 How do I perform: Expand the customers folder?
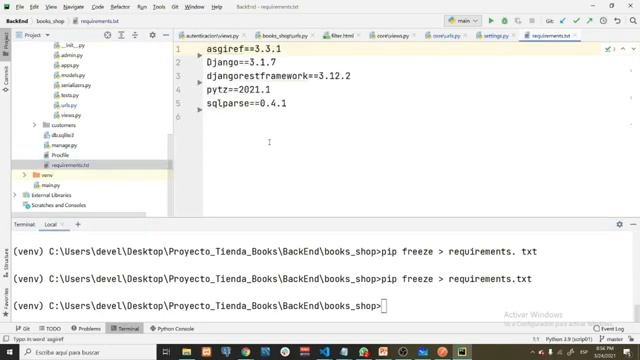click(x=35, y=125)
